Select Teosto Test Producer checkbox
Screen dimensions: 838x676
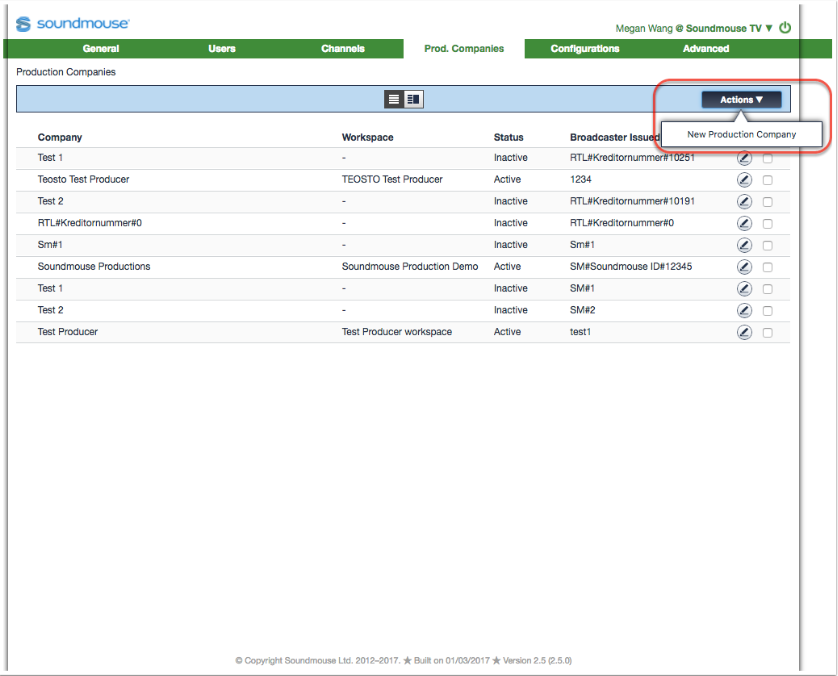coord(767,180)
